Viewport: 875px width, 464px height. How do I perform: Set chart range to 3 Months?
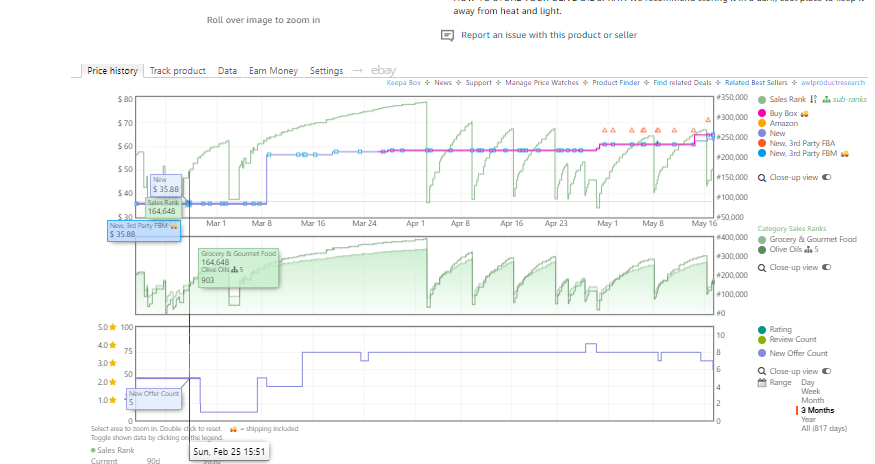point(818,410)
